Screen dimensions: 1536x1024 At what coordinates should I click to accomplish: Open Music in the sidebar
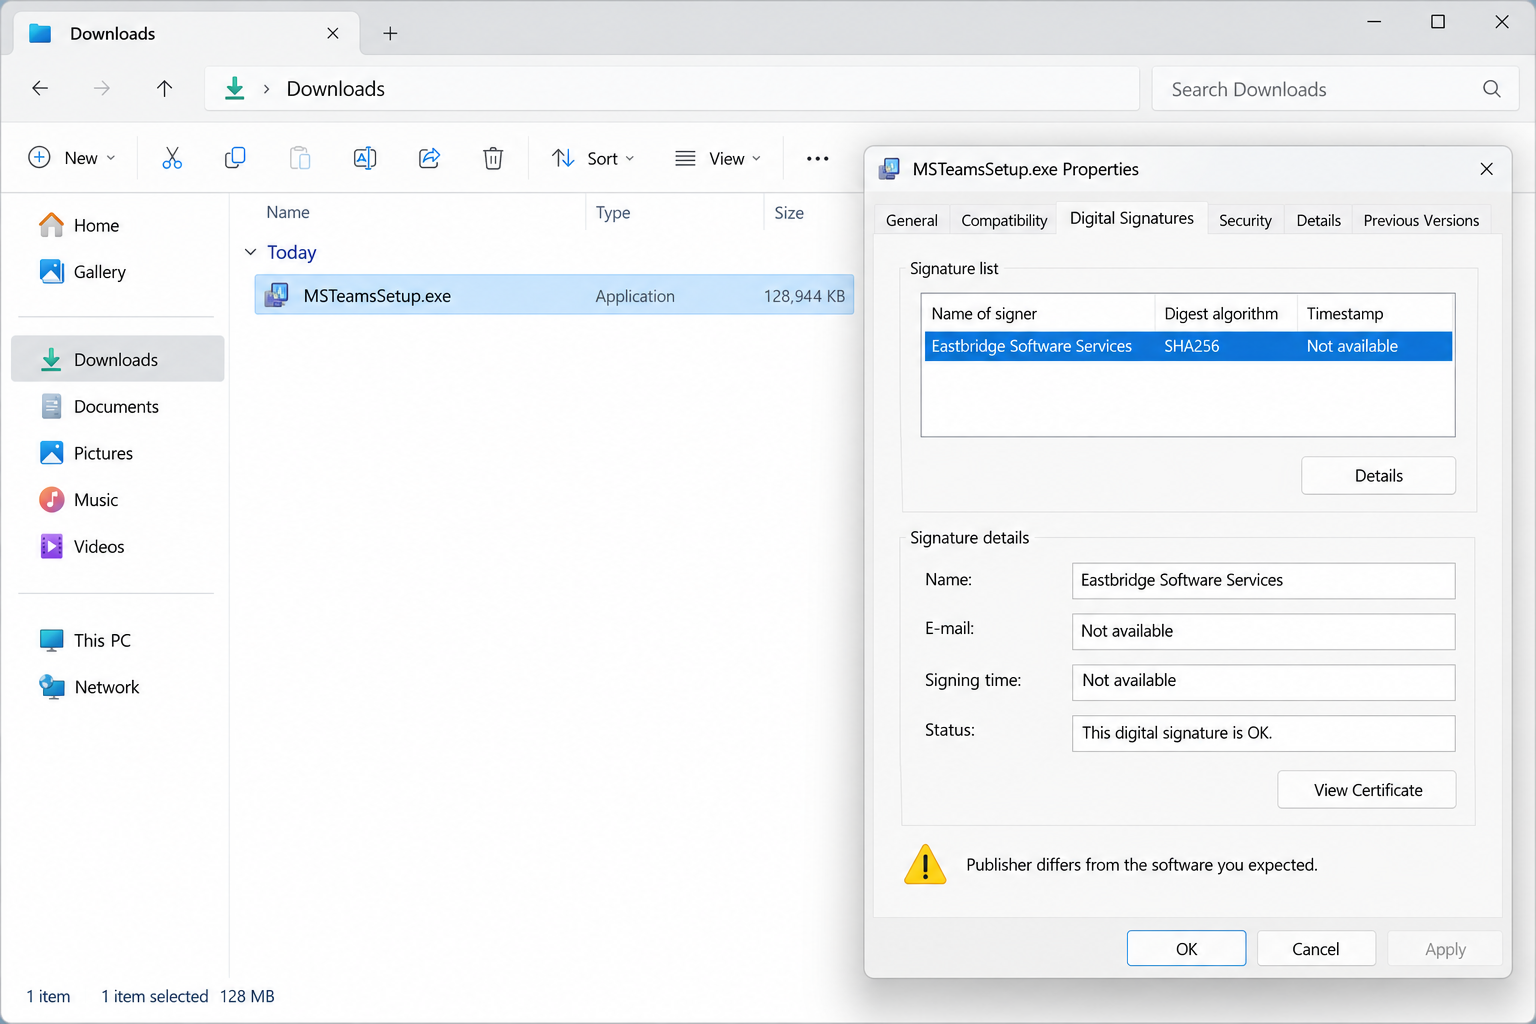pos(118,500)
